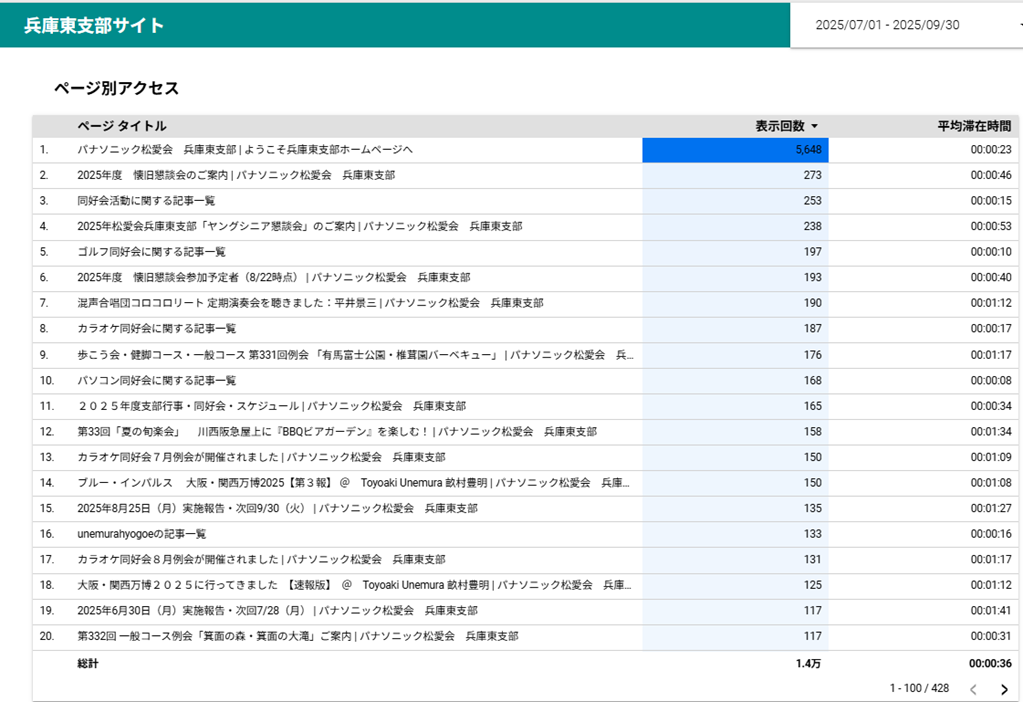Click row 16 unemurahyogoeの記事一覧

(142, 534)
